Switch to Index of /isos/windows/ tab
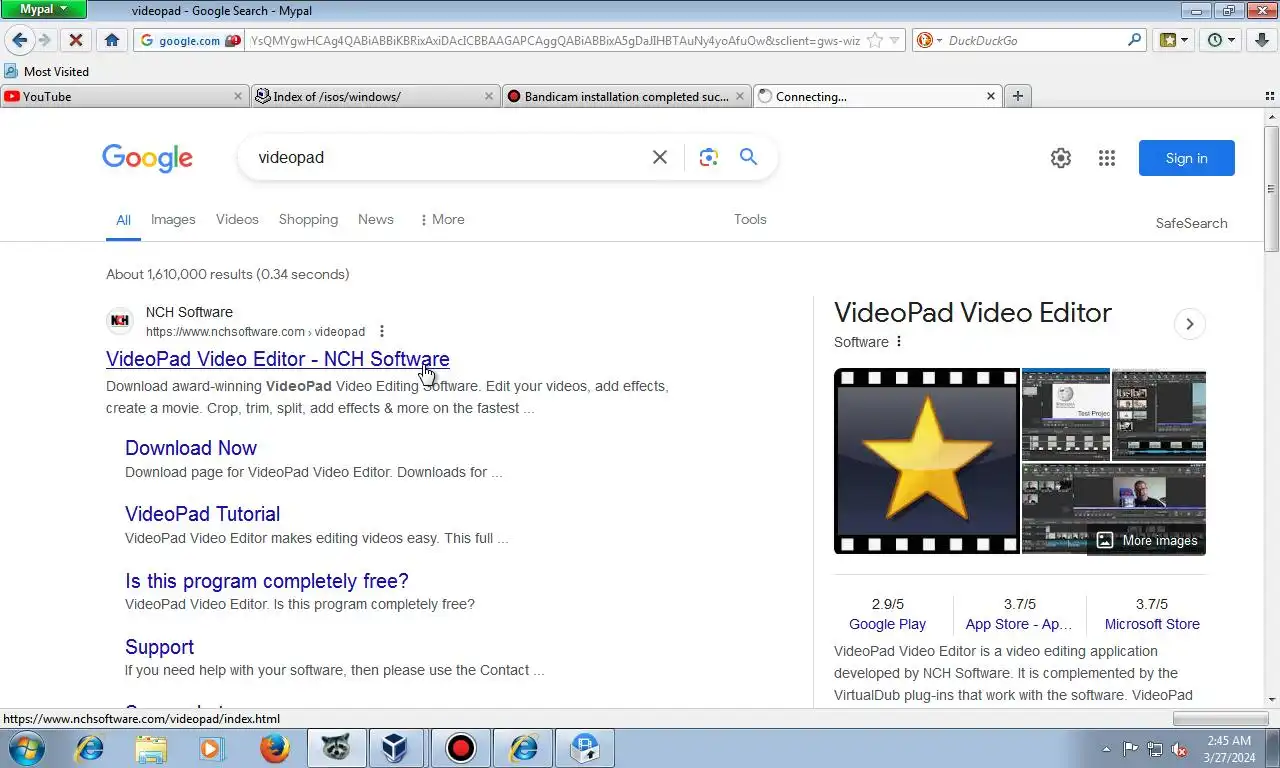1280x768 pixels. point(376,96)
